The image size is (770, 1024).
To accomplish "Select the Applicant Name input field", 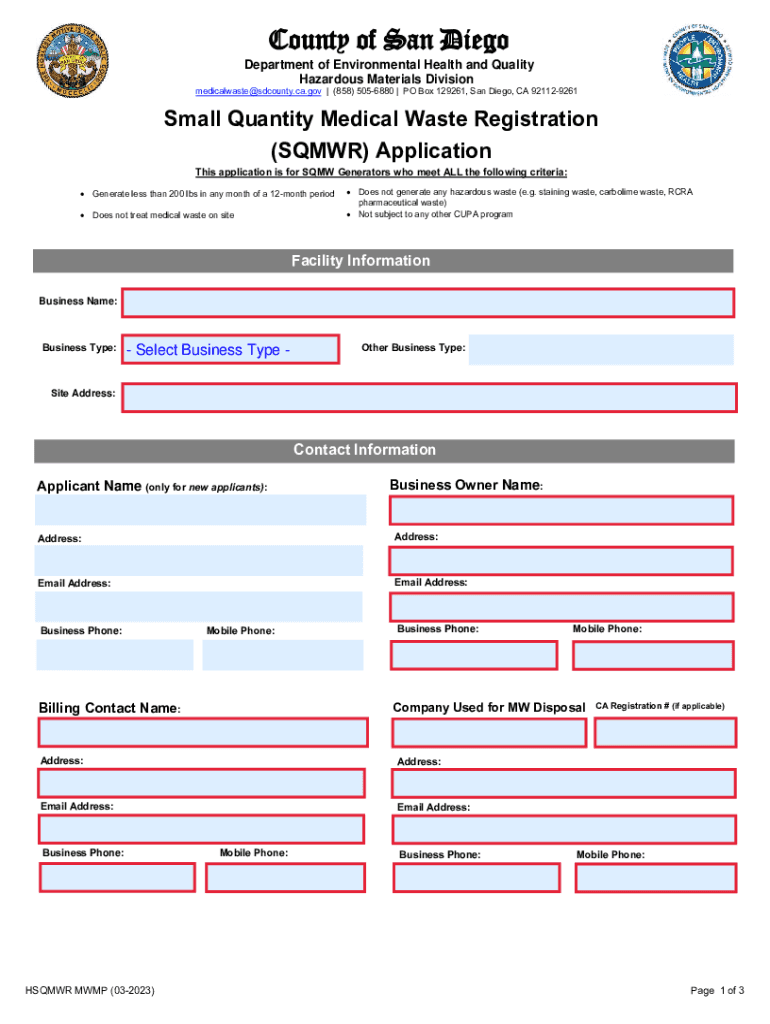I will [x=200, y=510].
